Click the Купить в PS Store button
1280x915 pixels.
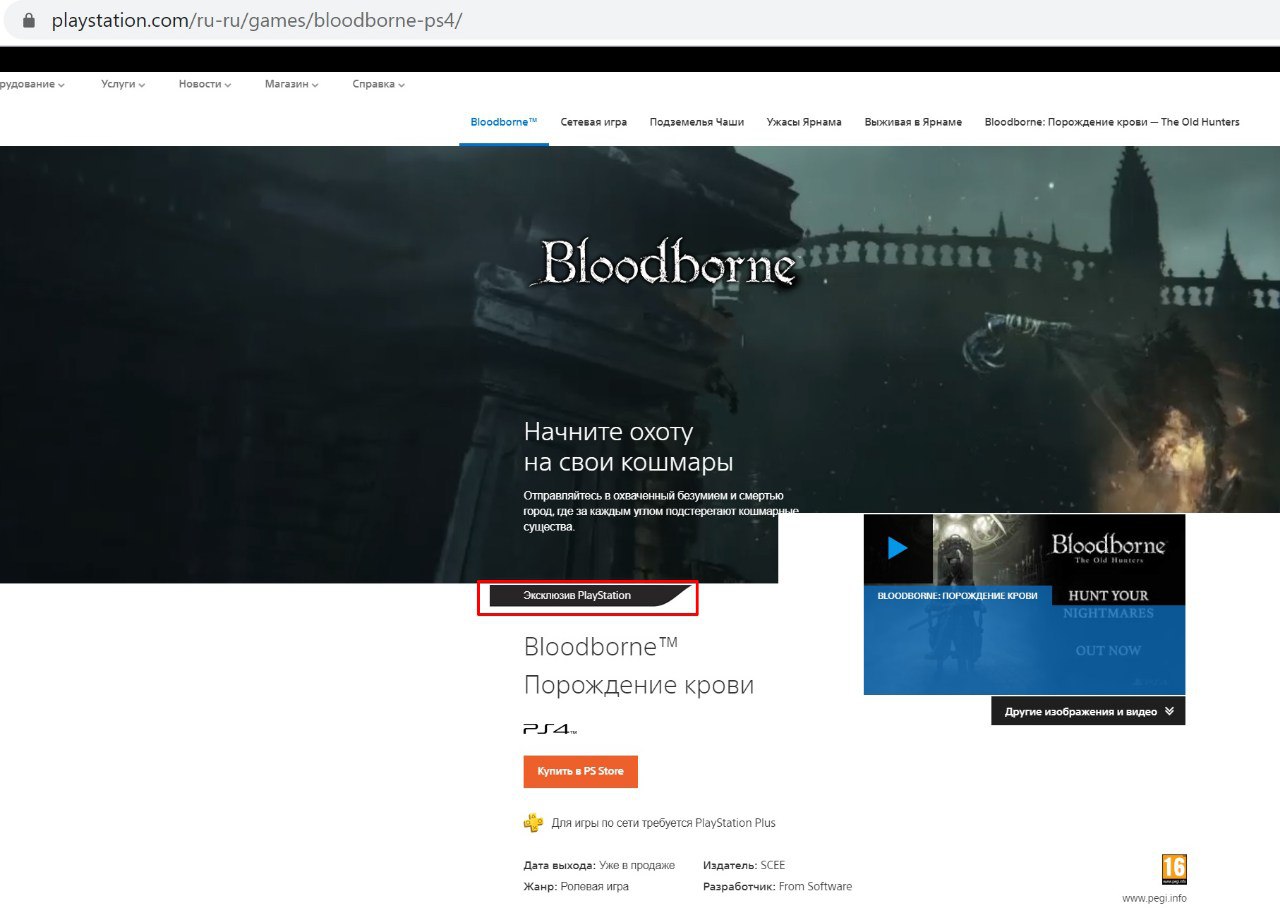coord(580,772)
